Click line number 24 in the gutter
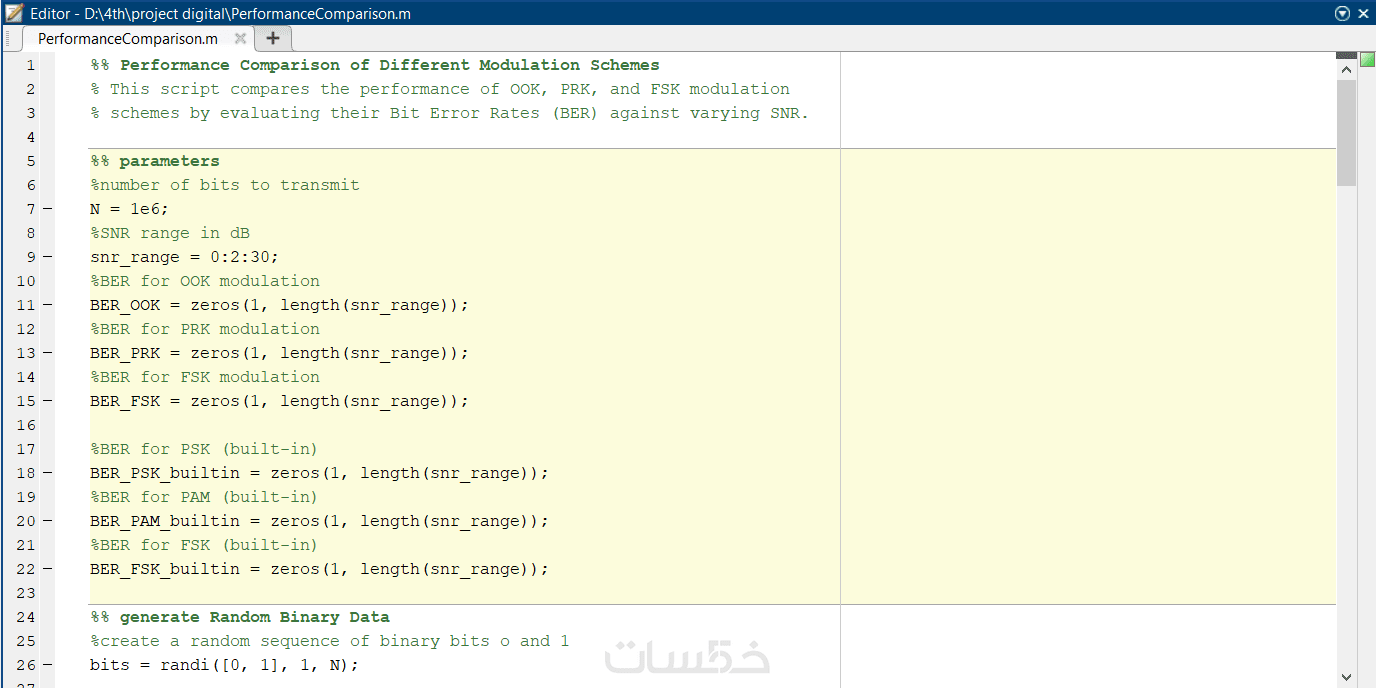This screenshot has height=688, width=1376. (x=26, y=617)
